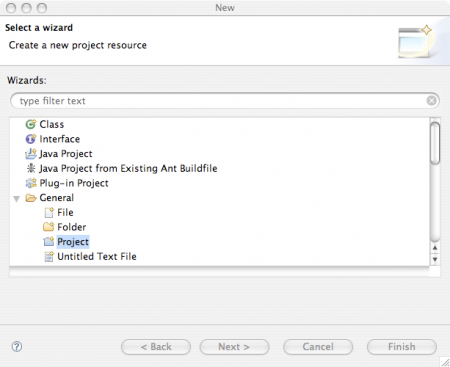Click the File wizard icon
The image size is (450, 367).
pyautogui.click(x=49, y=212)
